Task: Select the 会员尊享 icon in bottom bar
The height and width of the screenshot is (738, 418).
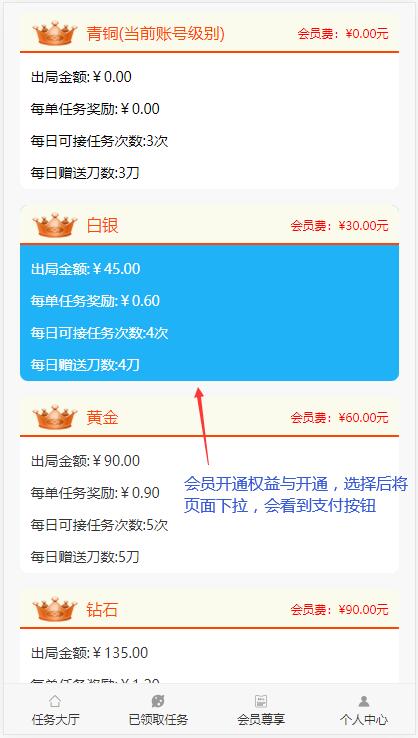Action: click(x=261, y=701)
